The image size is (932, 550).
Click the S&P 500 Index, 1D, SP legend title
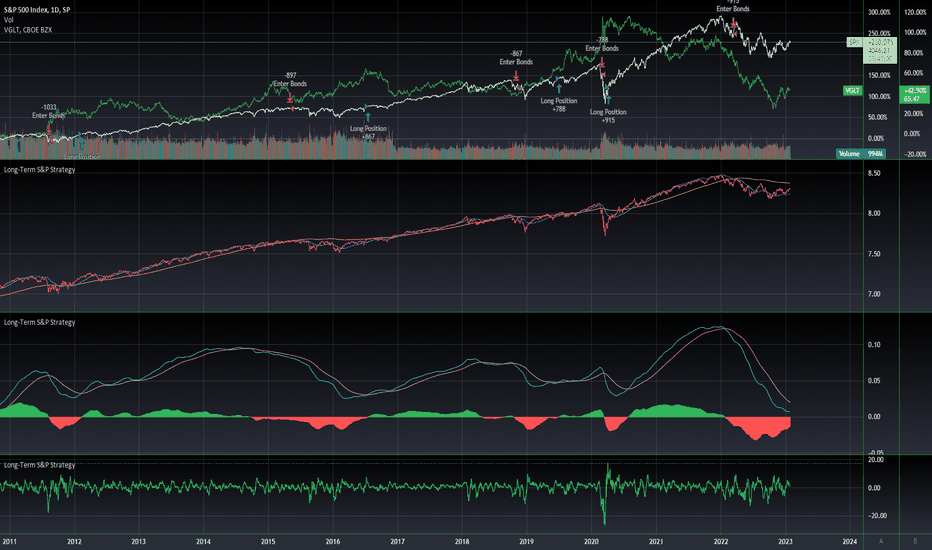point(37,10)
